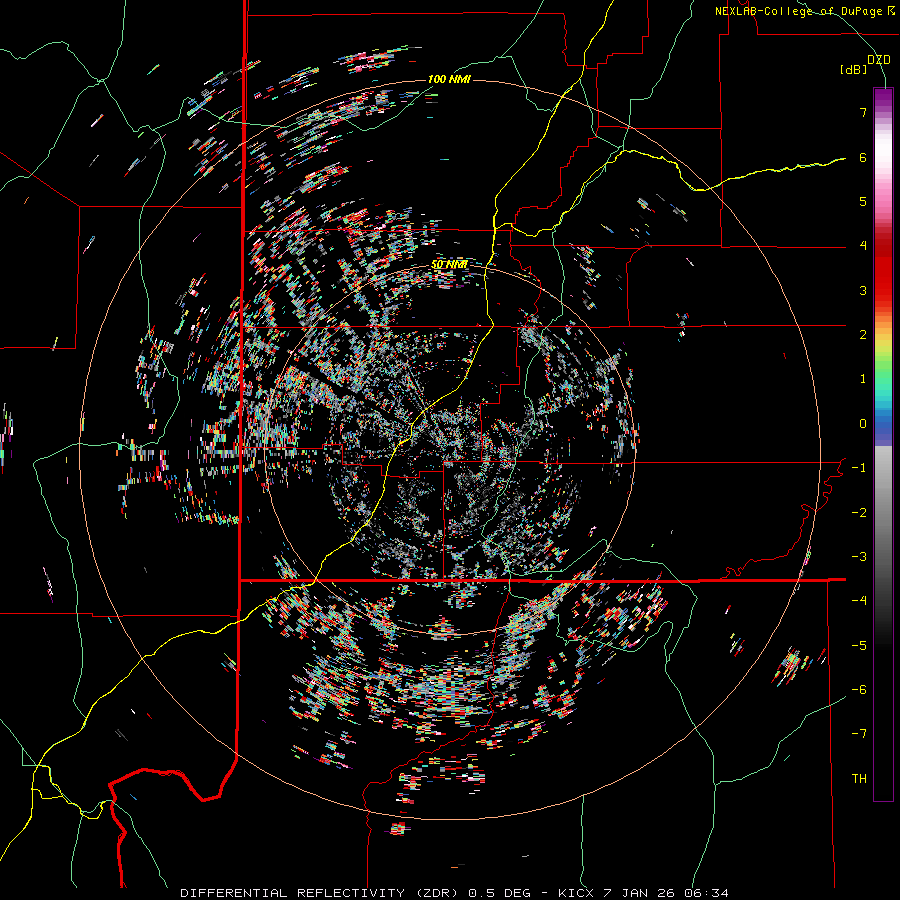Click the 7 value on the dB scale
Image resolution: width=900 pixels, height=900 pixels.
click(863, 112)
